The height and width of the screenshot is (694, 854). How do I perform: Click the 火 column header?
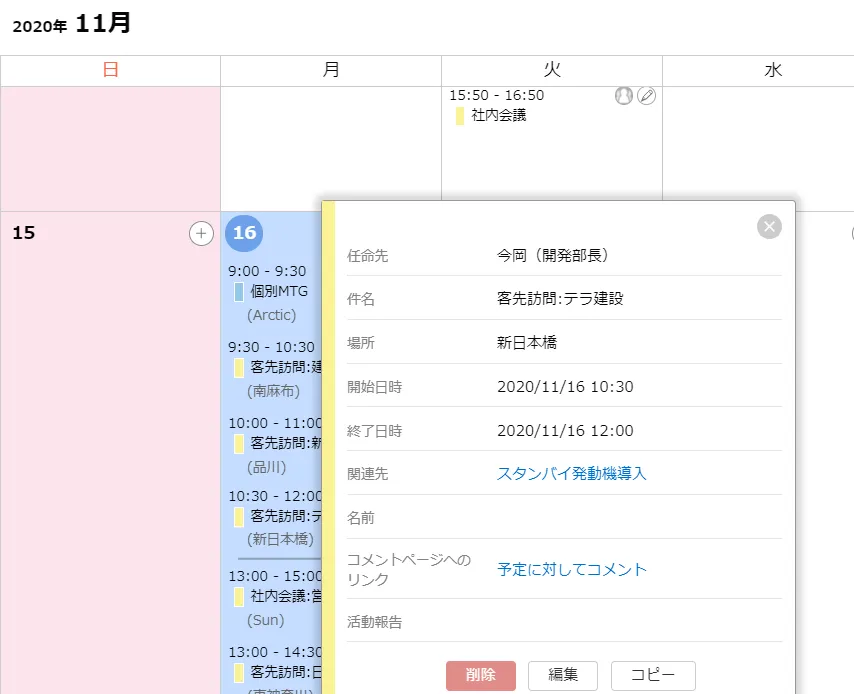point(552,70)
